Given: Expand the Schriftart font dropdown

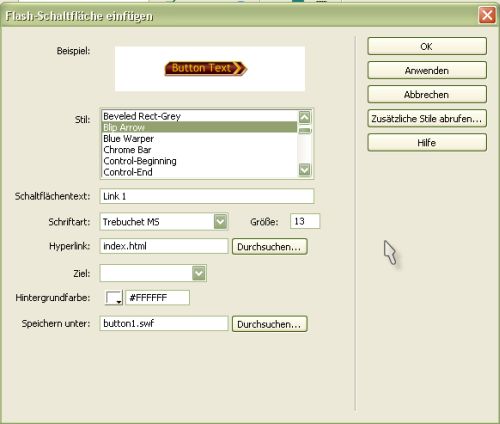Looking at the screenshot, I should tap(221, 221).
